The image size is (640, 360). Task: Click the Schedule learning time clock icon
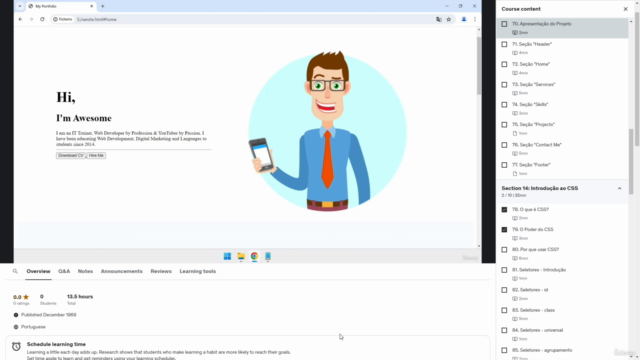(x=16, y=347)
